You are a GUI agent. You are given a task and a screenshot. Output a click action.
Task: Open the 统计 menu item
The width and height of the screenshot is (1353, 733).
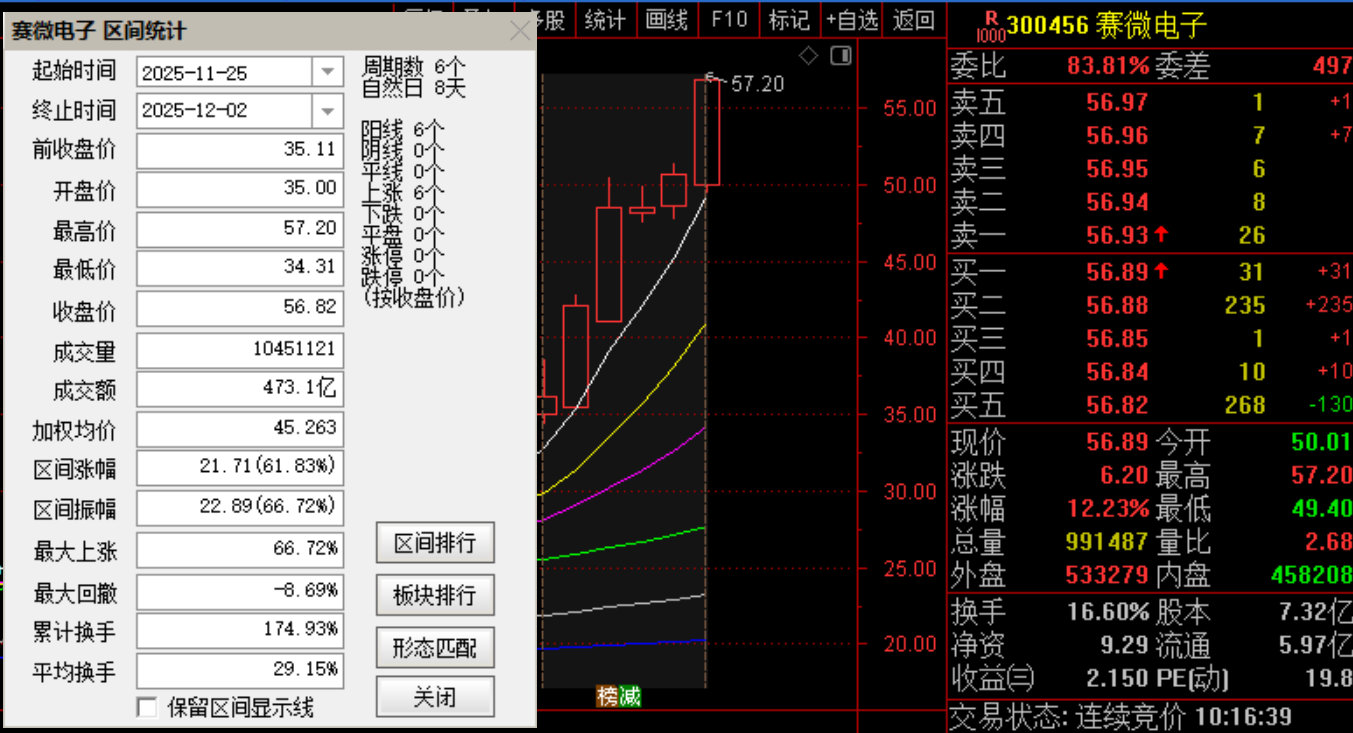[604, 19]
